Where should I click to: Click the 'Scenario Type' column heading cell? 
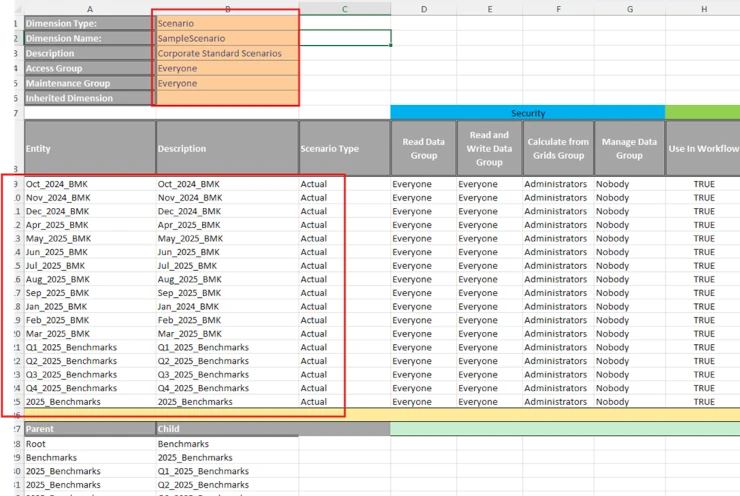click(344, 149)
